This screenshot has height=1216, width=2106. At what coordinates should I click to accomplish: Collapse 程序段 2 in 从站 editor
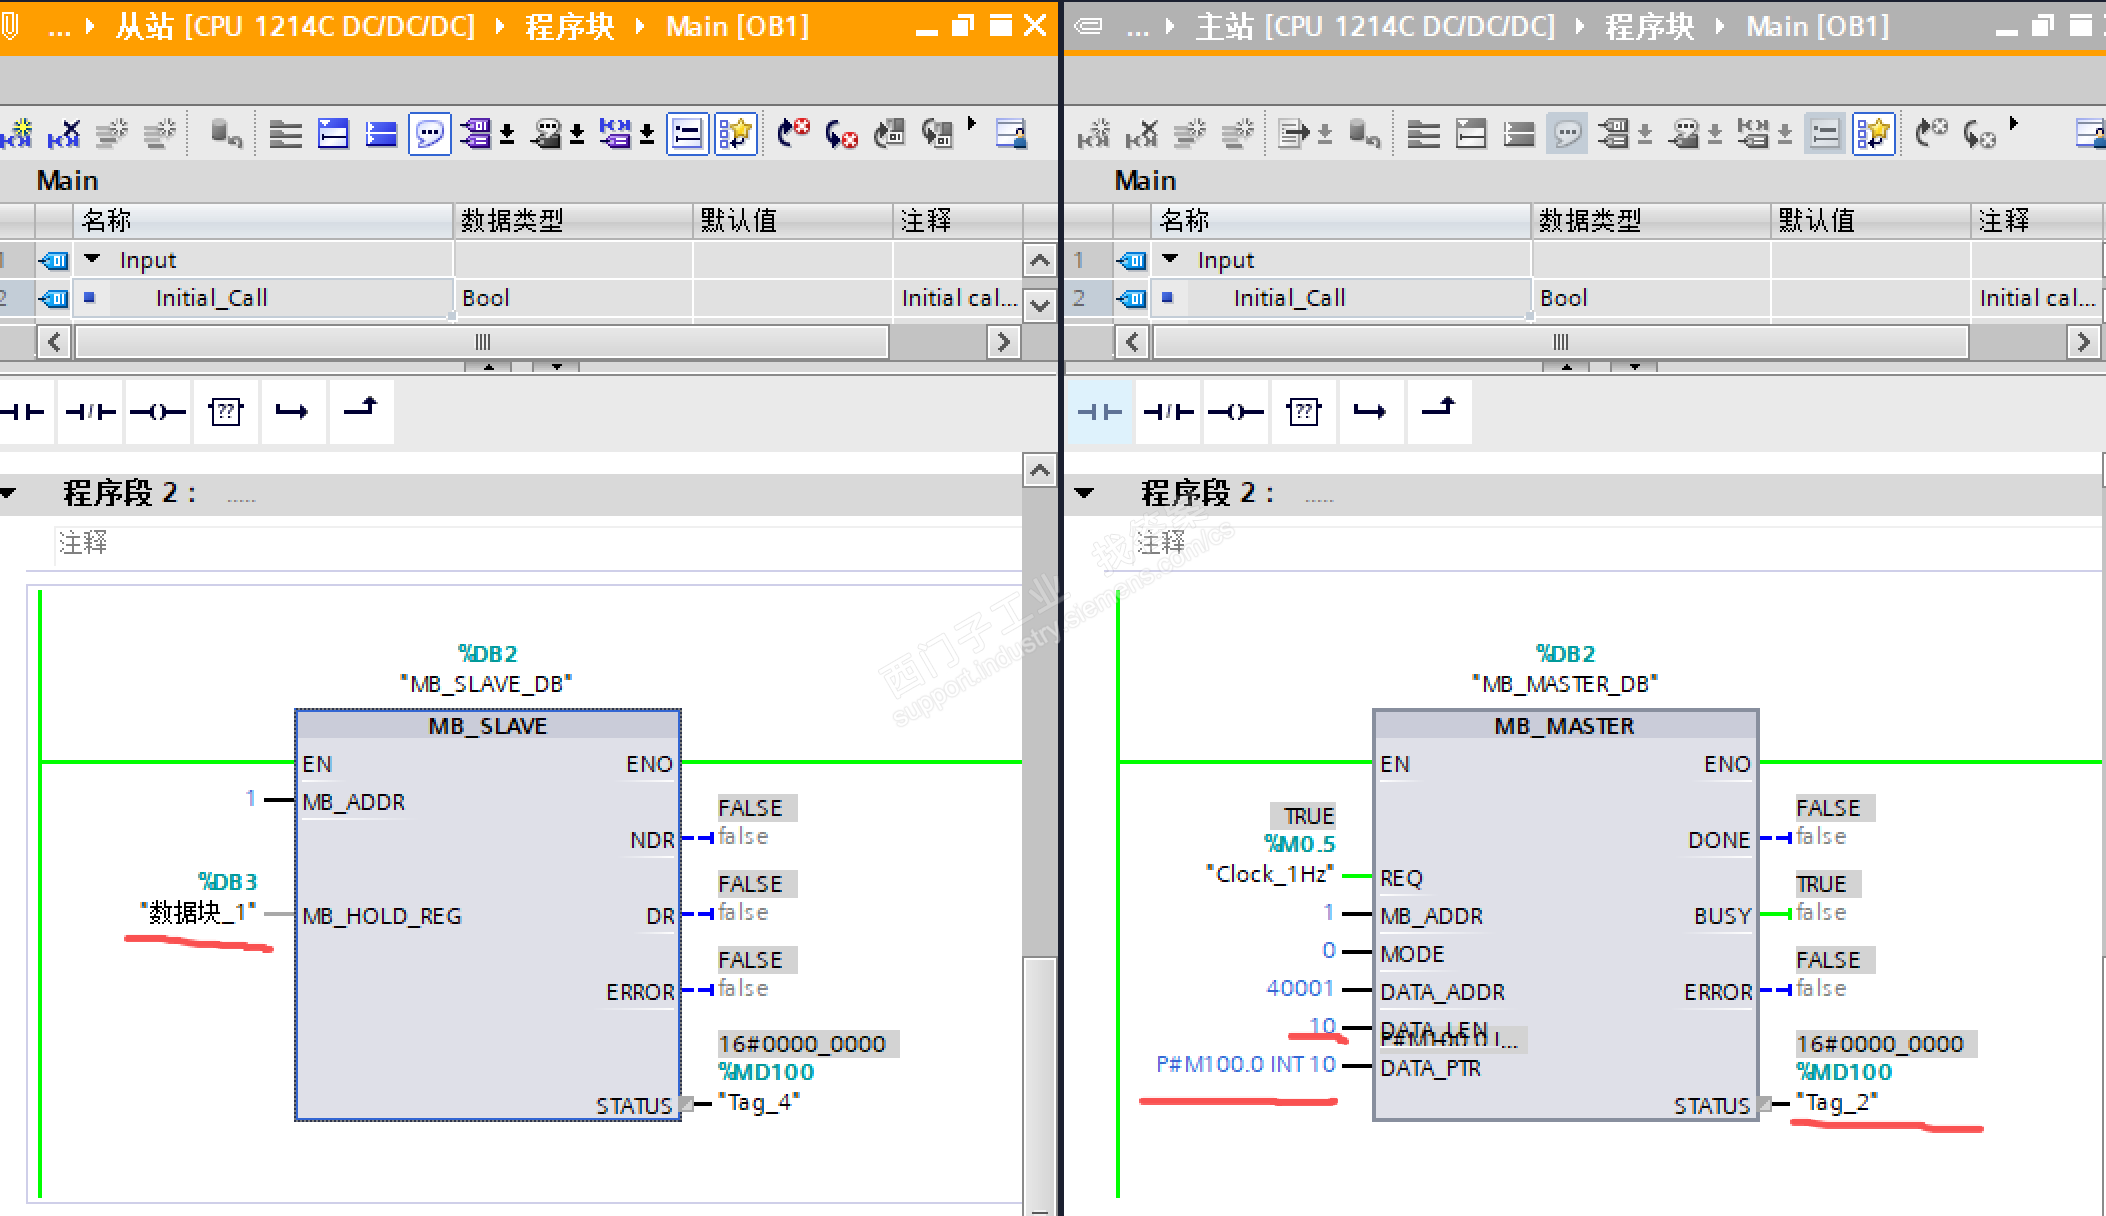8,493
